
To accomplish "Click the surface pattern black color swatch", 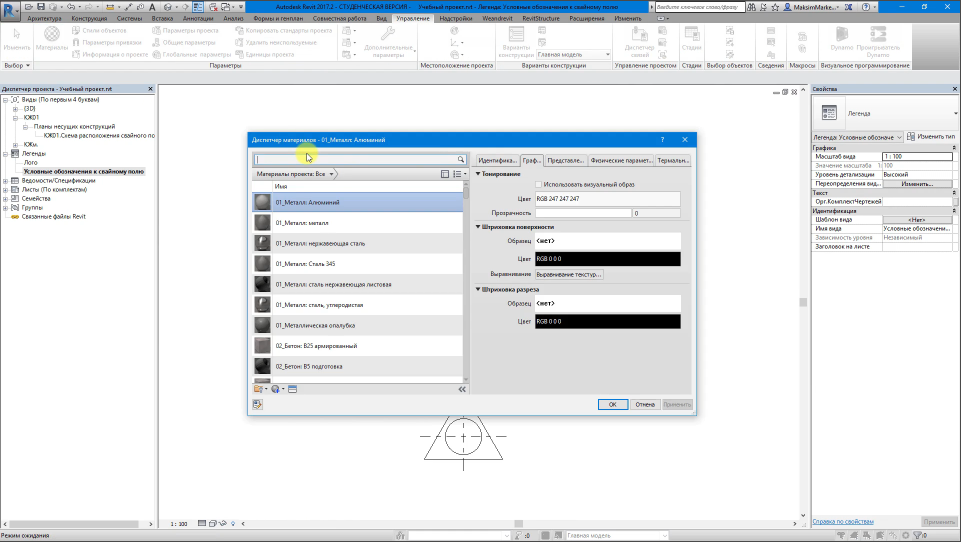I will (x=607, y=259).
